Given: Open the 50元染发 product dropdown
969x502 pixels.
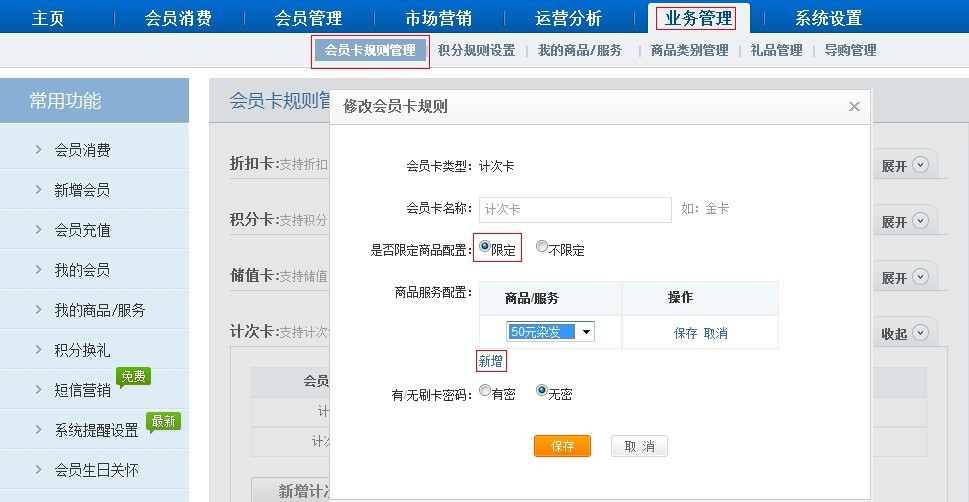Looking at the screenshot, I should pos(585,332).
